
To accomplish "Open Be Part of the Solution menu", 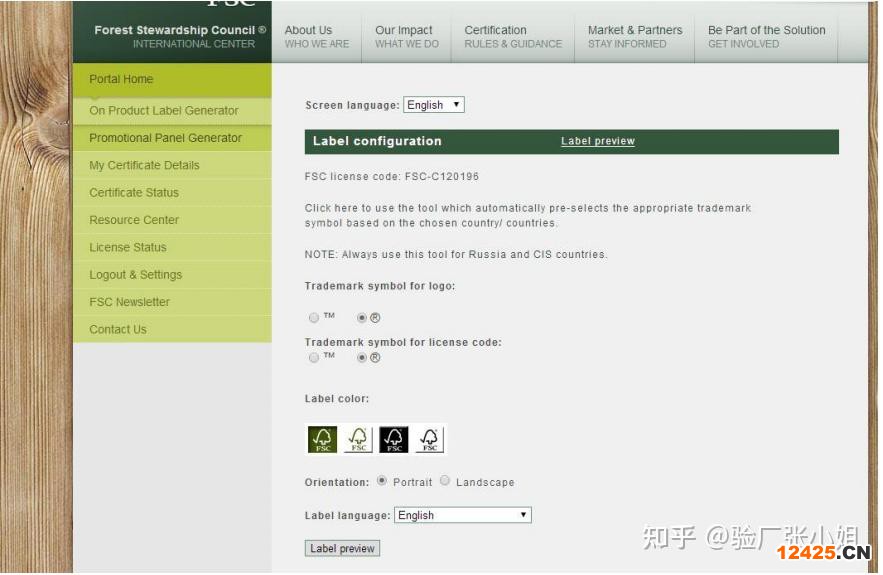I will pos(768,37).
